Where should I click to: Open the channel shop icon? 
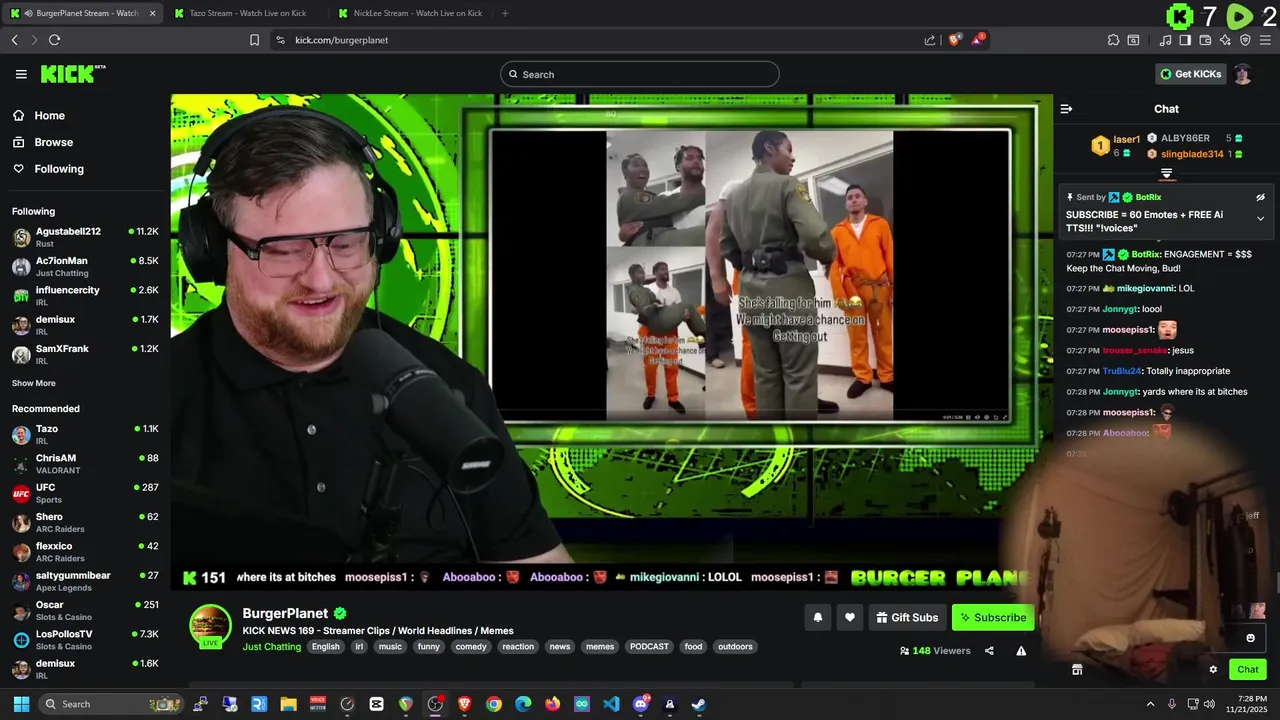pos(1077,670)
